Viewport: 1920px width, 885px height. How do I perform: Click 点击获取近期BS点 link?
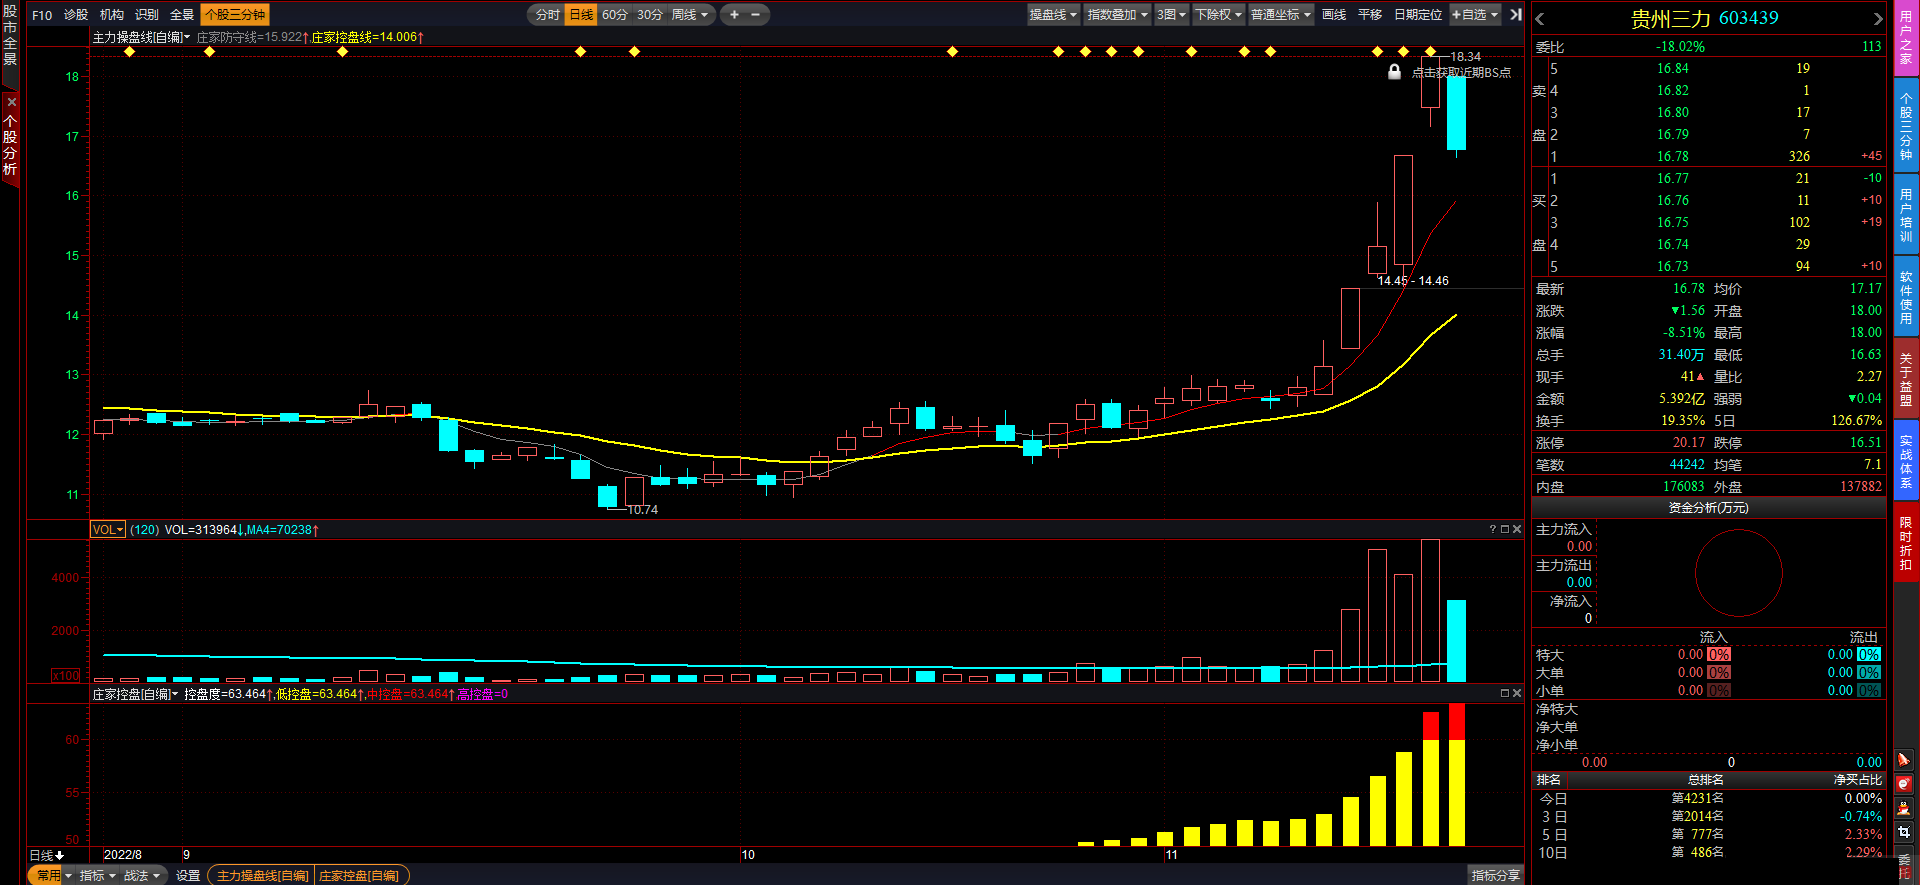point(1461,72)
